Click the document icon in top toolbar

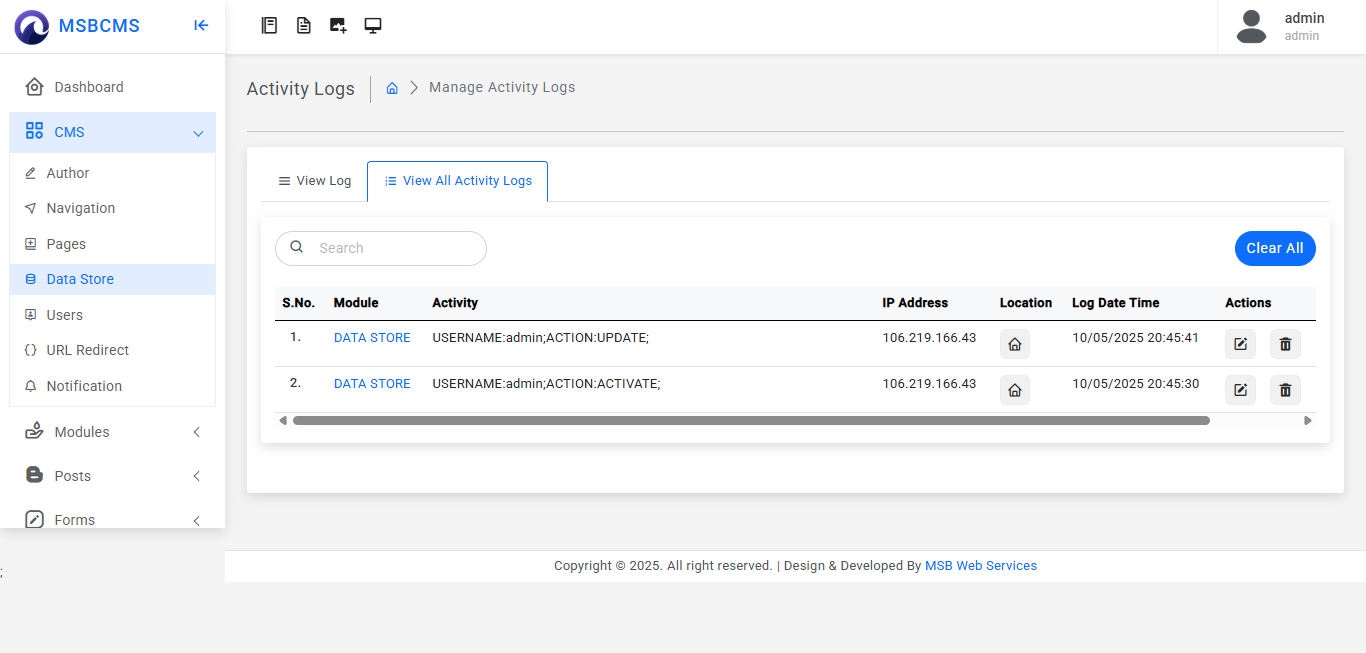[x=304, y=26]
